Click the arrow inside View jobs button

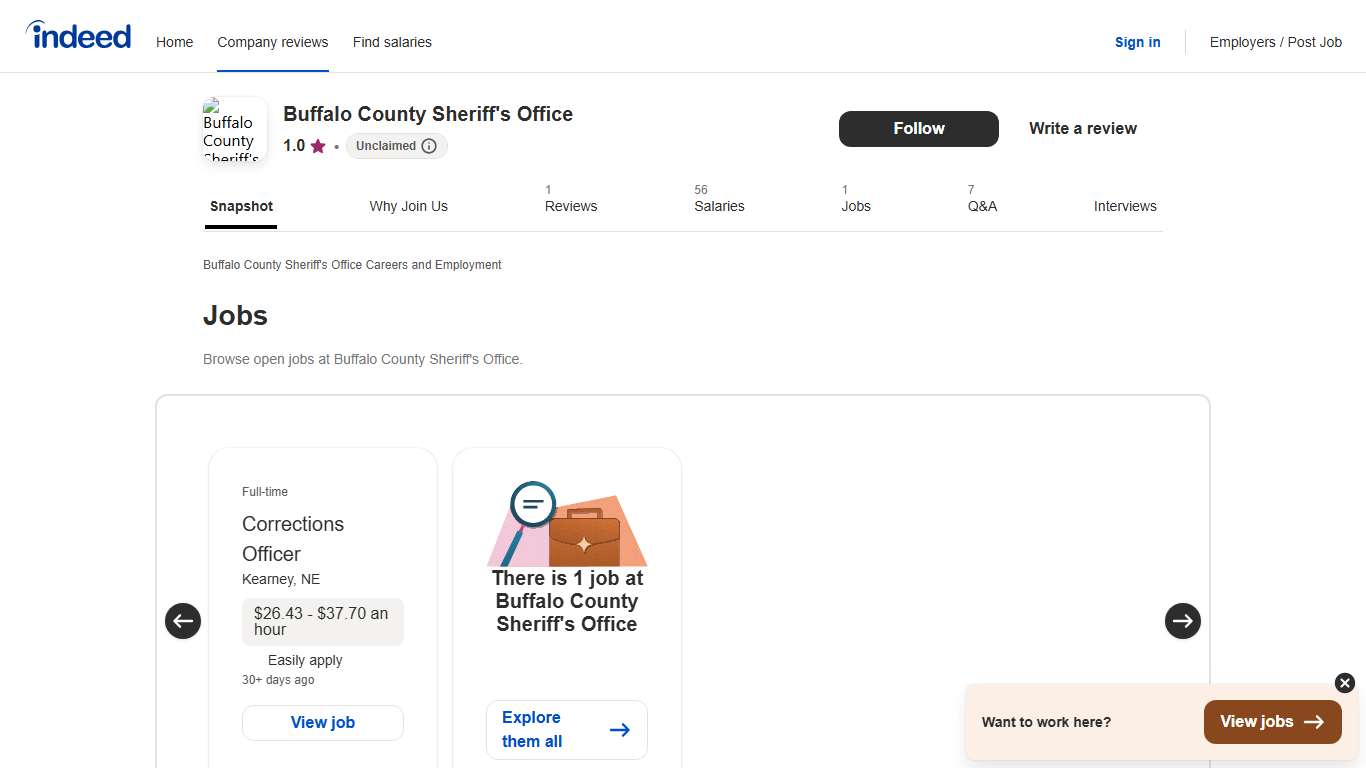[1316, 721]
